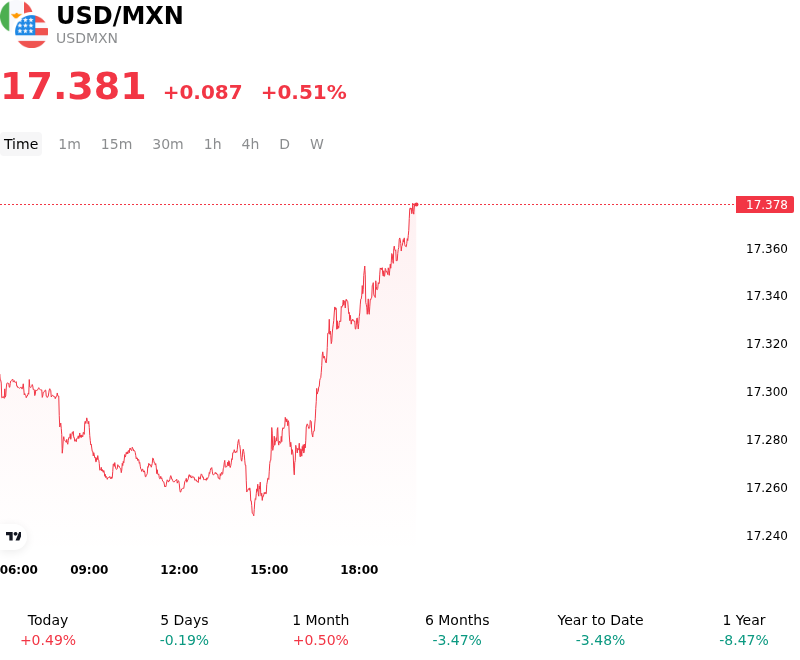
Task: View the Year to Date performance
Action: pyautogui.click(x=601, y=630)
